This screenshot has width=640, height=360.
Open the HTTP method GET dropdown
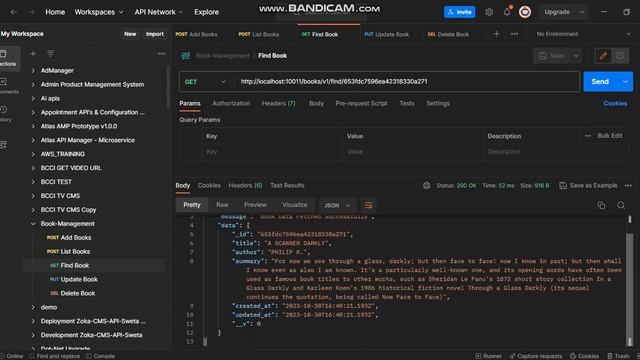(x=205, y=82)
